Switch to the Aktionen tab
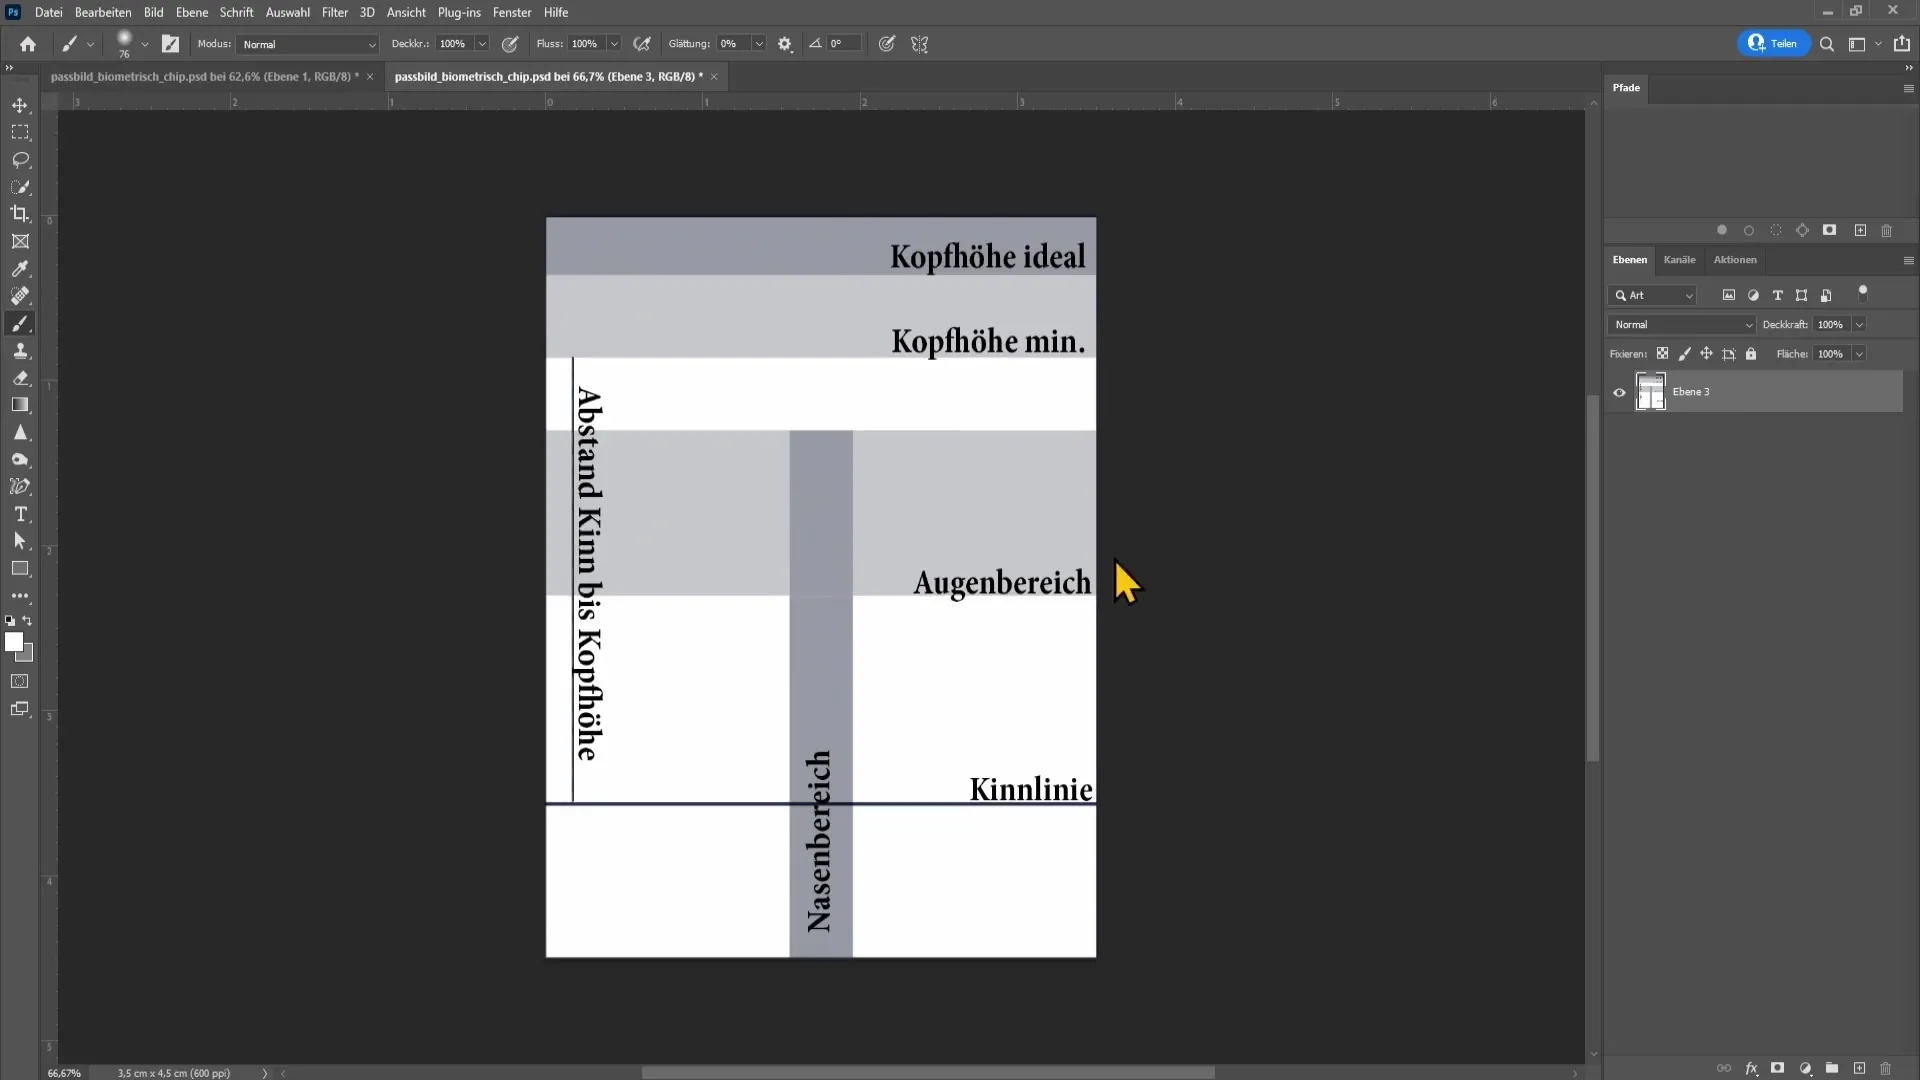 1735,260
